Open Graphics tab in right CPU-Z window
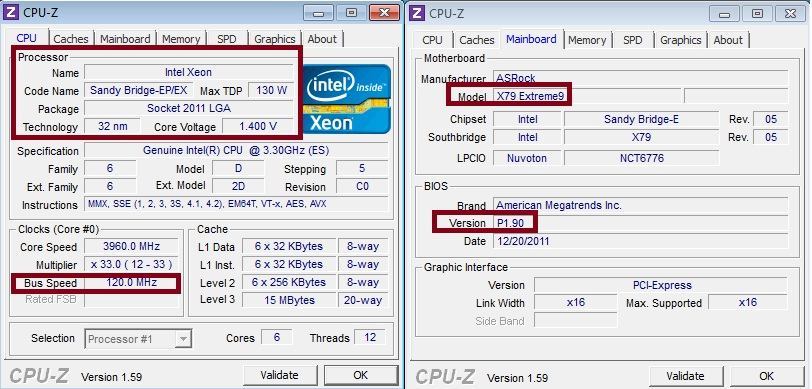This screenshot has width=812, height=389. [x=680, y=40]
